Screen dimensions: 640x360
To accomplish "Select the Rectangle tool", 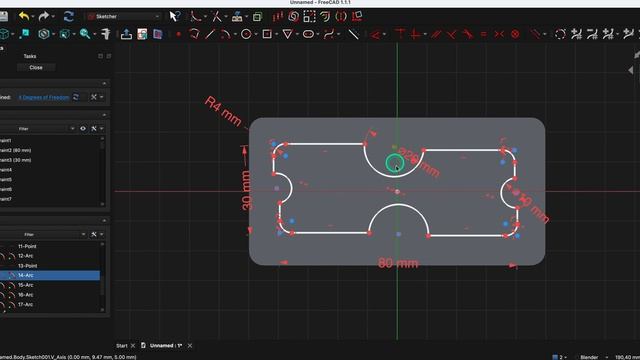I will 267,34.
